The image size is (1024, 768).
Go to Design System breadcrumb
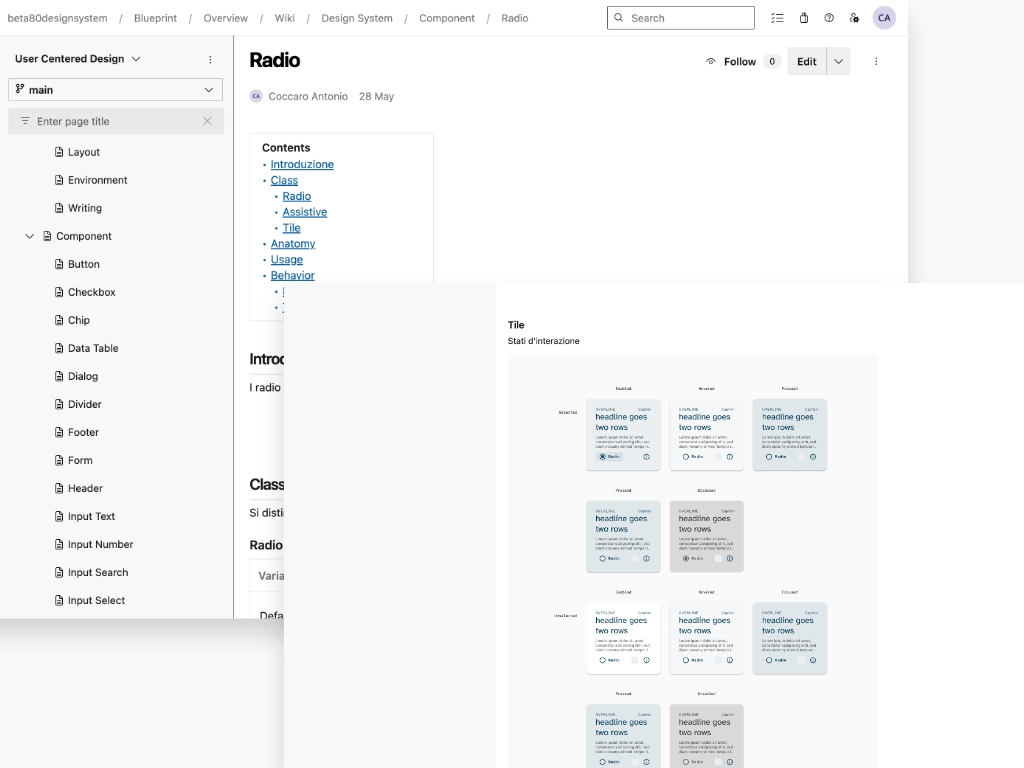tap(357, 18)
